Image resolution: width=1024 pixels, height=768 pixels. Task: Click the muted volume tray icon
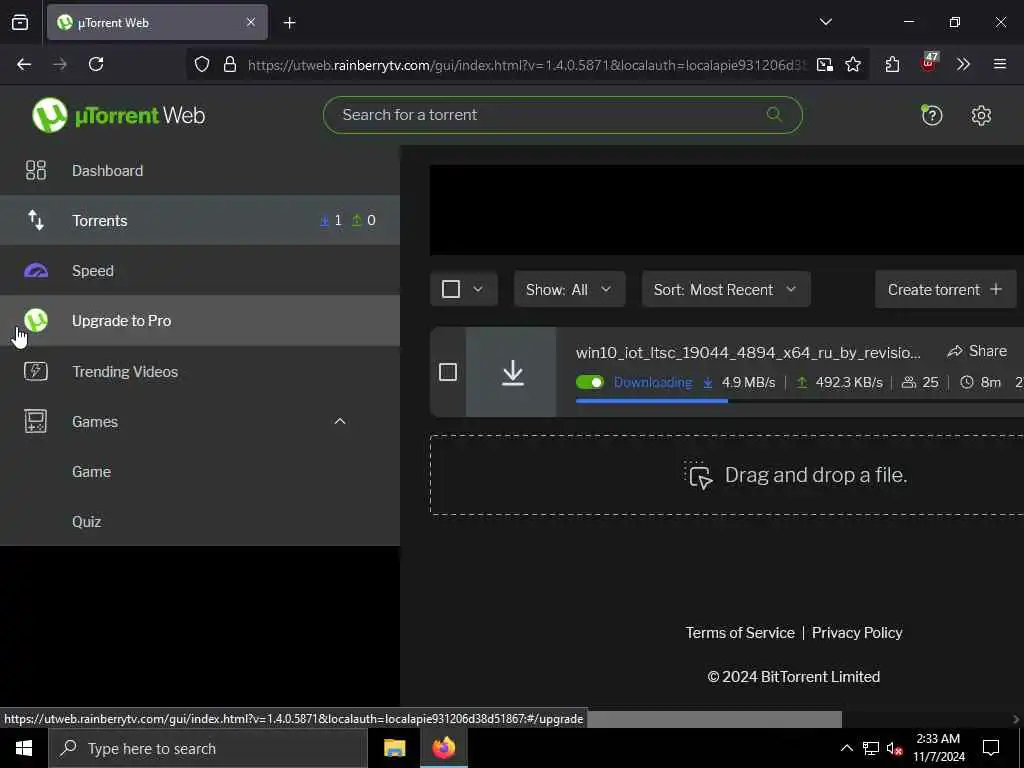tap(894, 748)
